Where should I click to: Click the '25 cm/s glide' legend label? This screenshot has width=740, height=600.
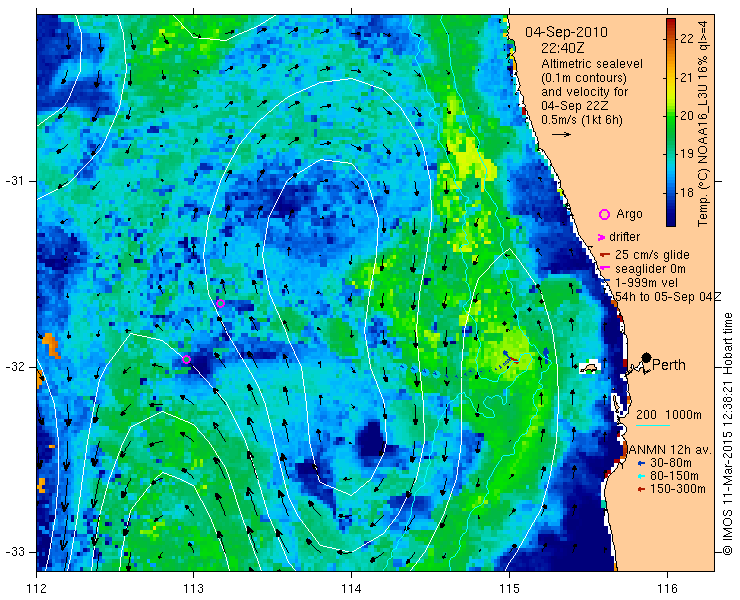(652, 255)
